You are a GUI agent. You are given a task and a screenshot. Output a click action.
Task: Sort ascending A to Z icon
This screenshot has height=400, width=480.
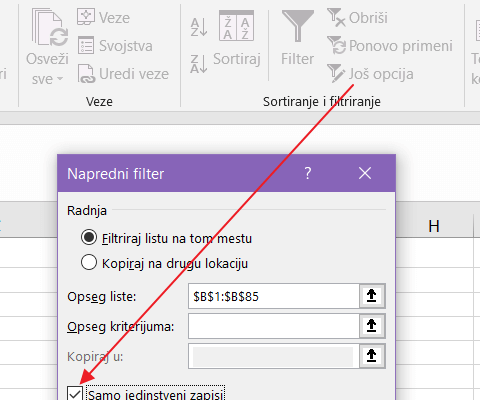coord(199,27)
